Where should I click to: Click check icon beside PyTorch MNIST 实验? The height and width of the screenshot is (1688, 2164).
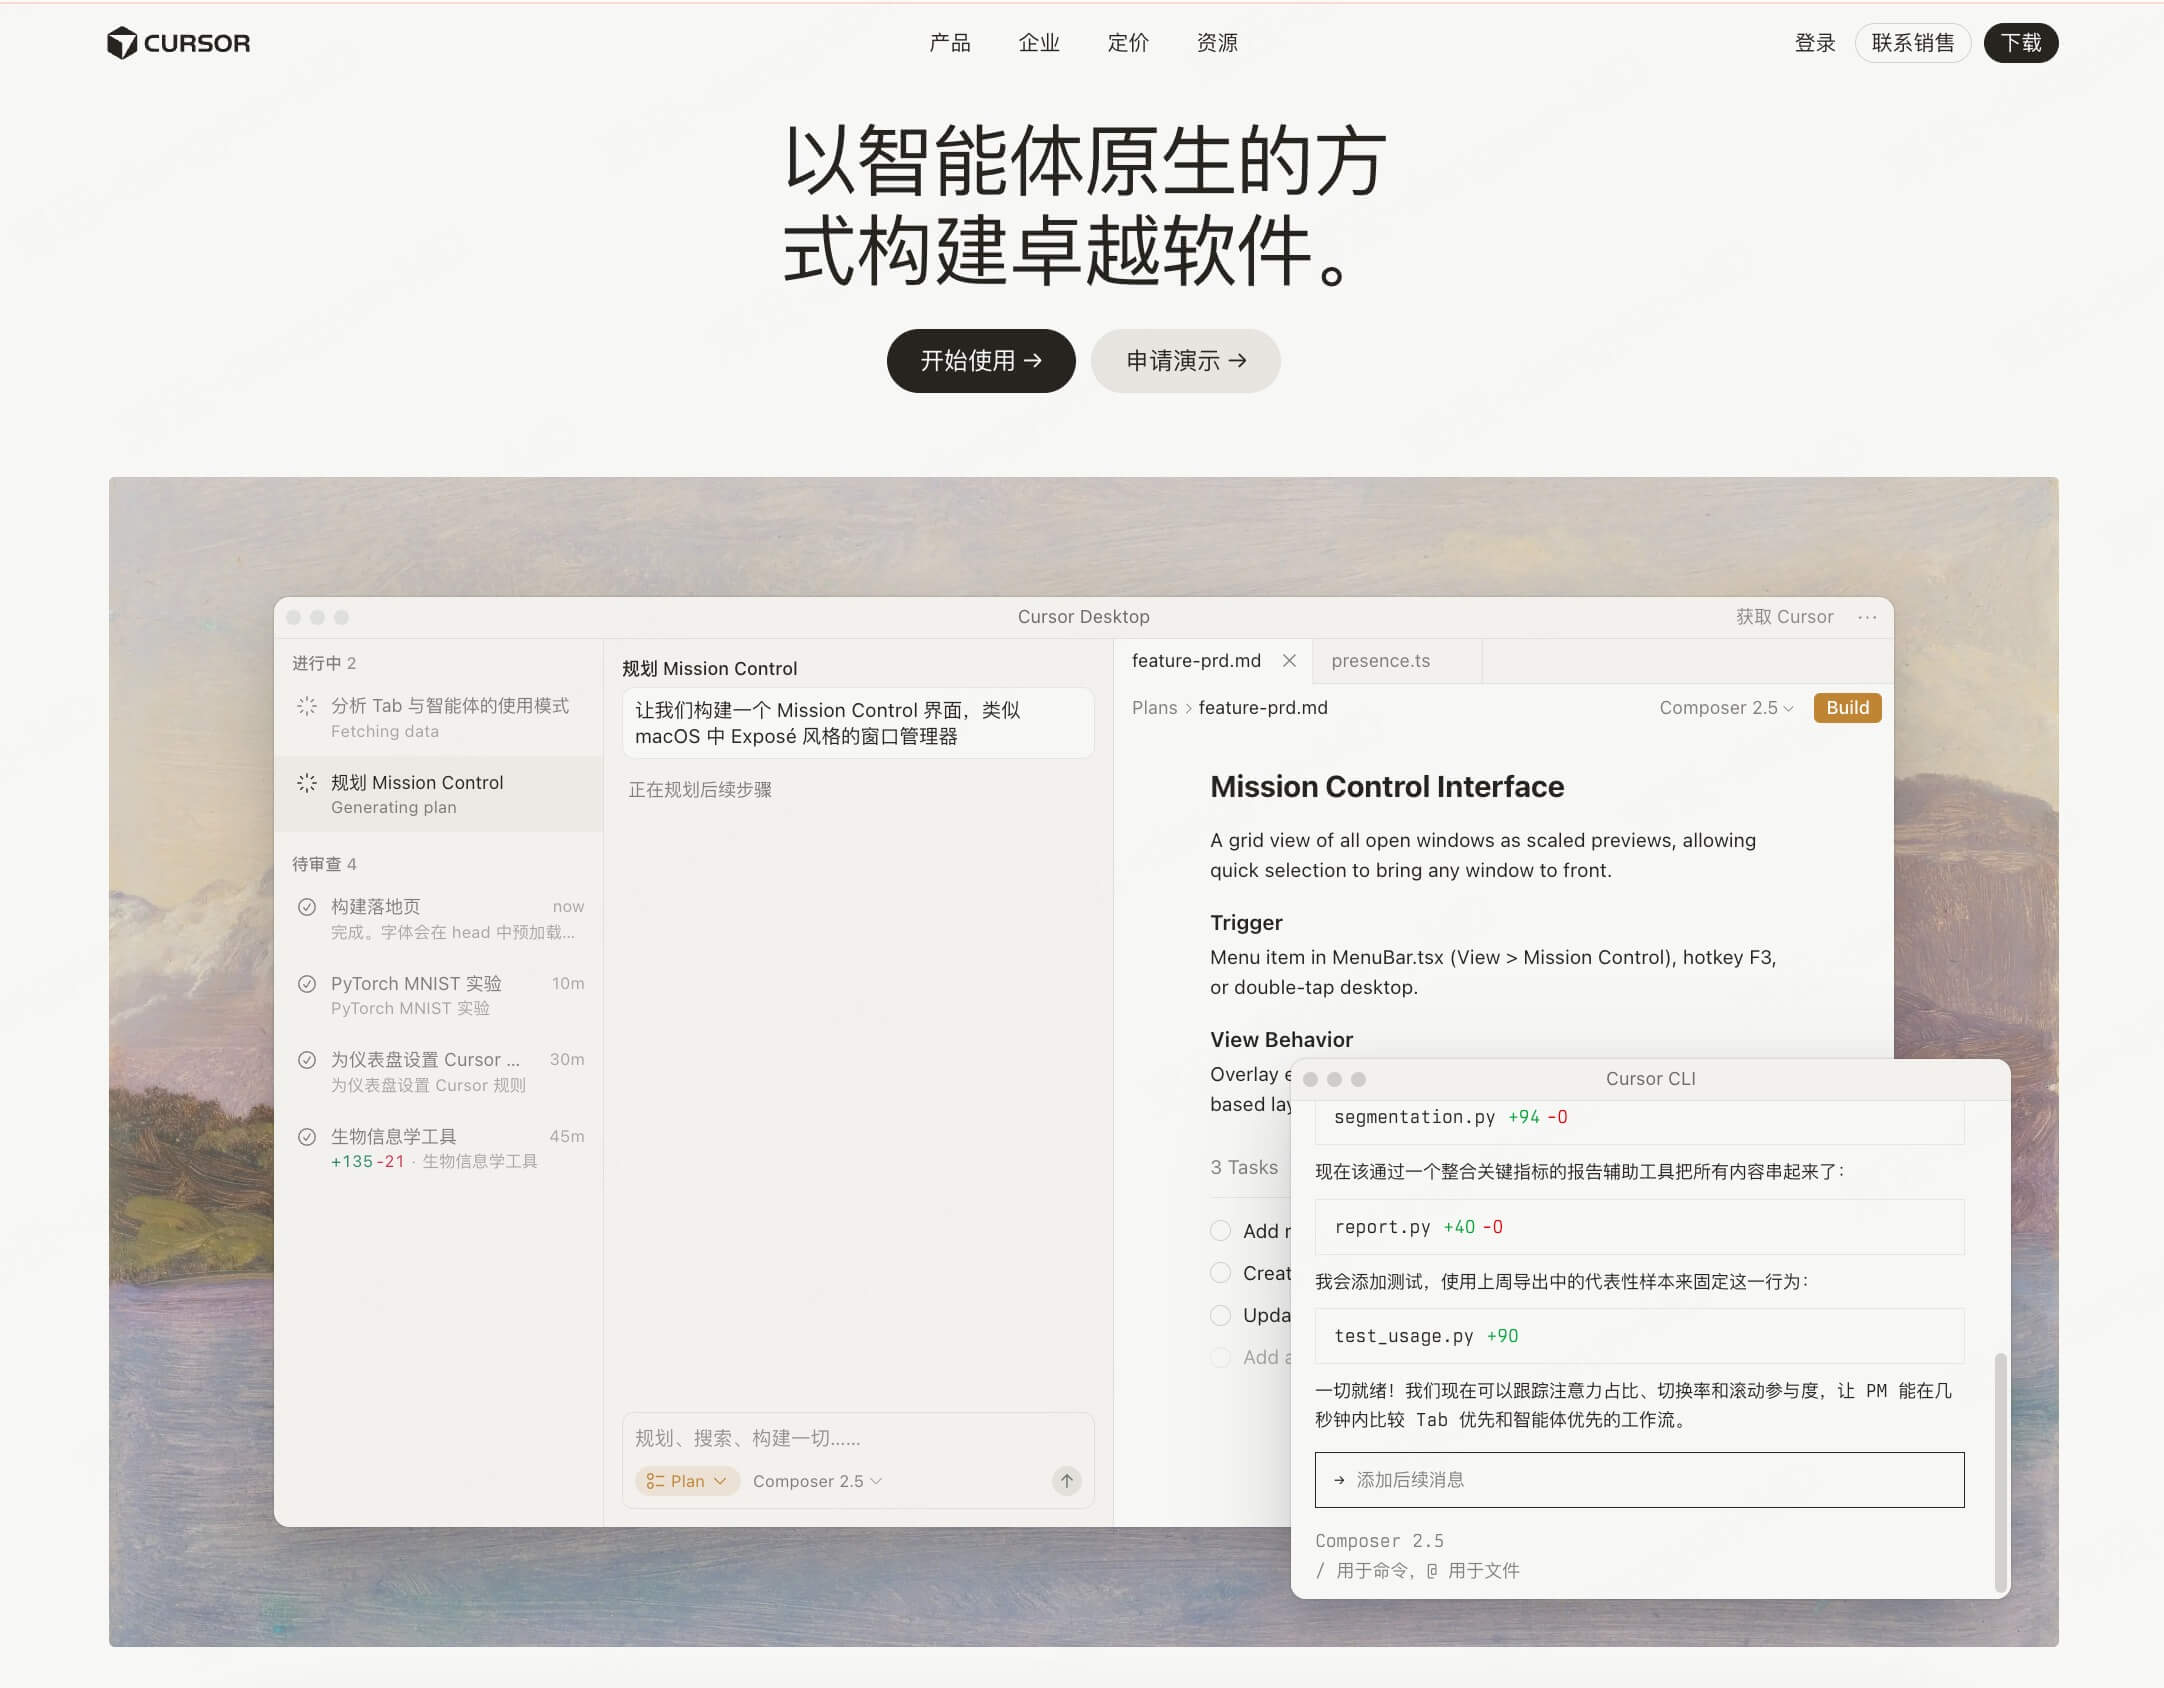(x=307, y=984)
